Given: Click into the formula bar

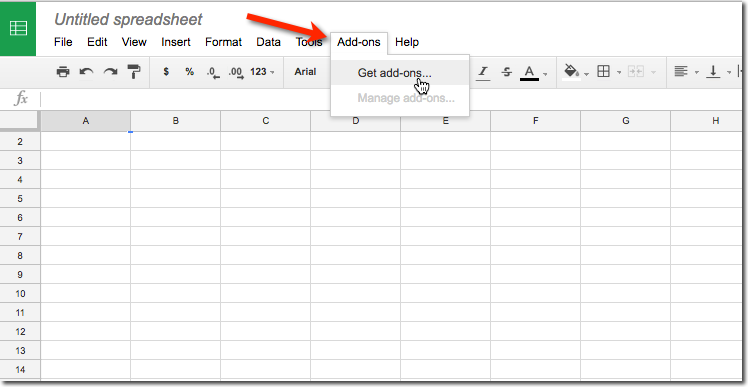Looking at the screenshot, I should coord(391,99).
